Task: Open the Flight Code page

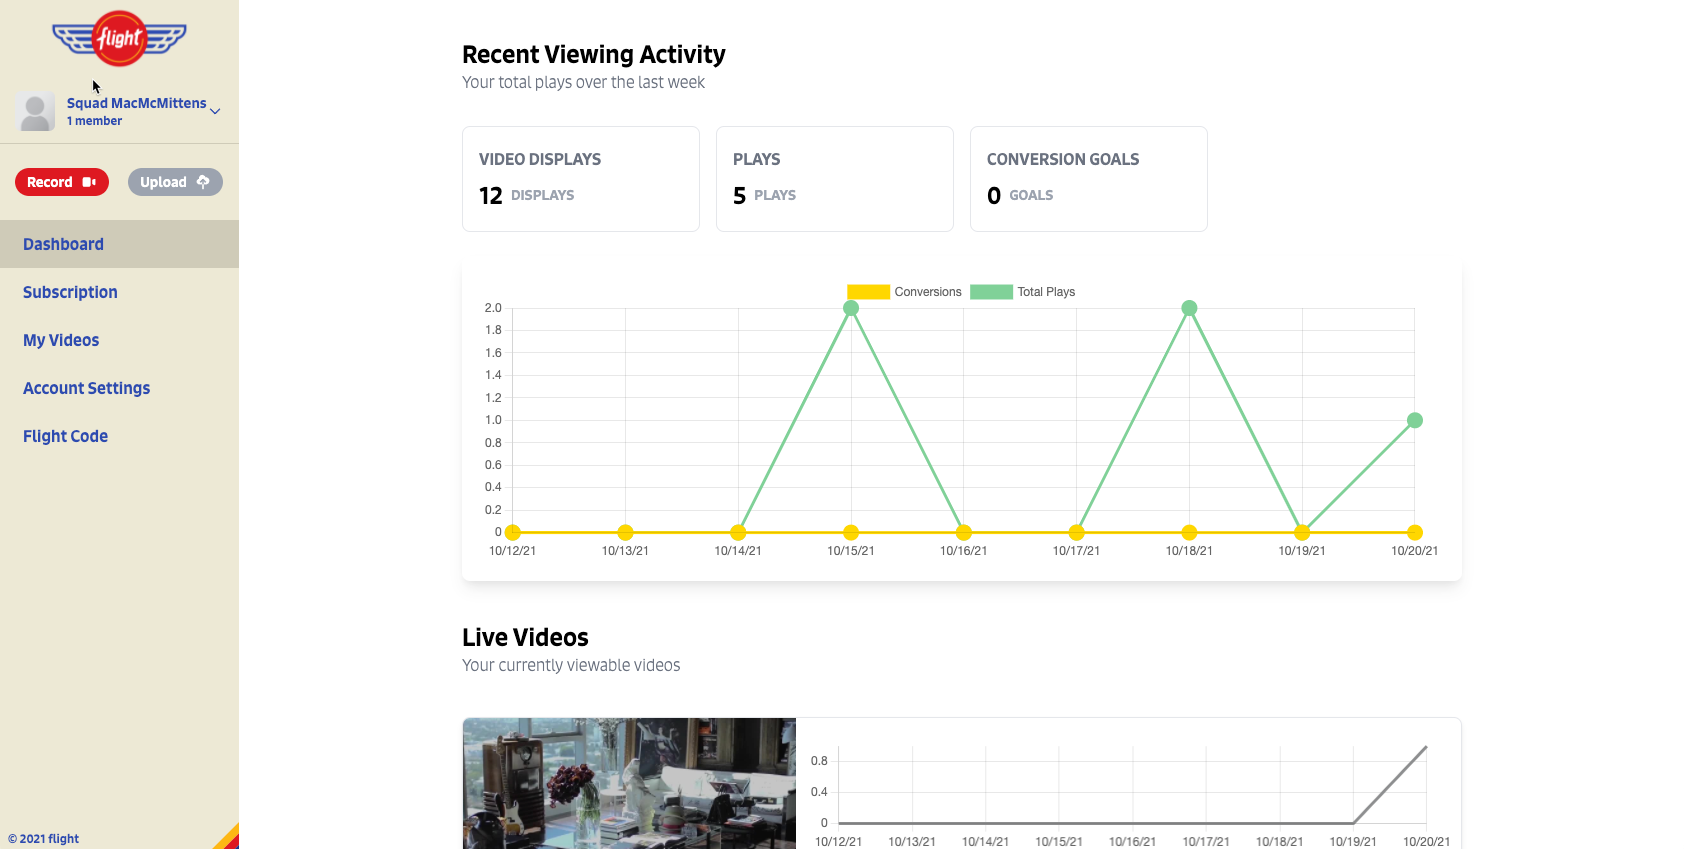Action: (x=65, y=436)
